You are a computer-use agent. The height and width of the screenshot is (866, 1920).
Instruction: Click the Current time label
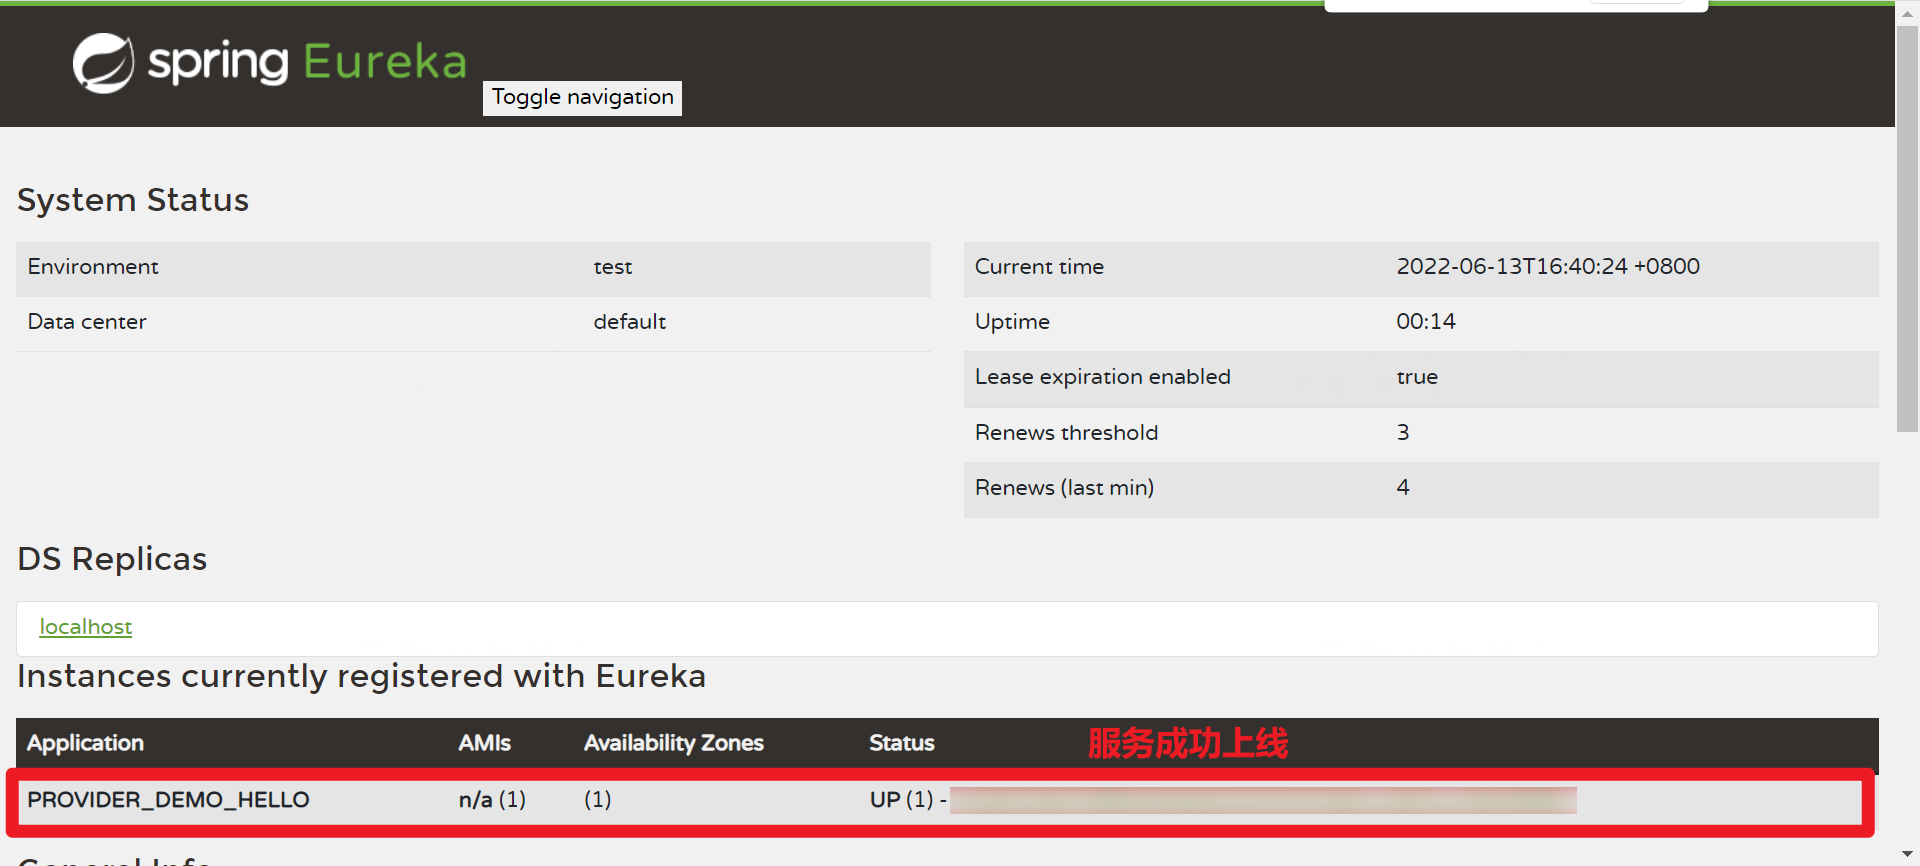(1039, 267)
